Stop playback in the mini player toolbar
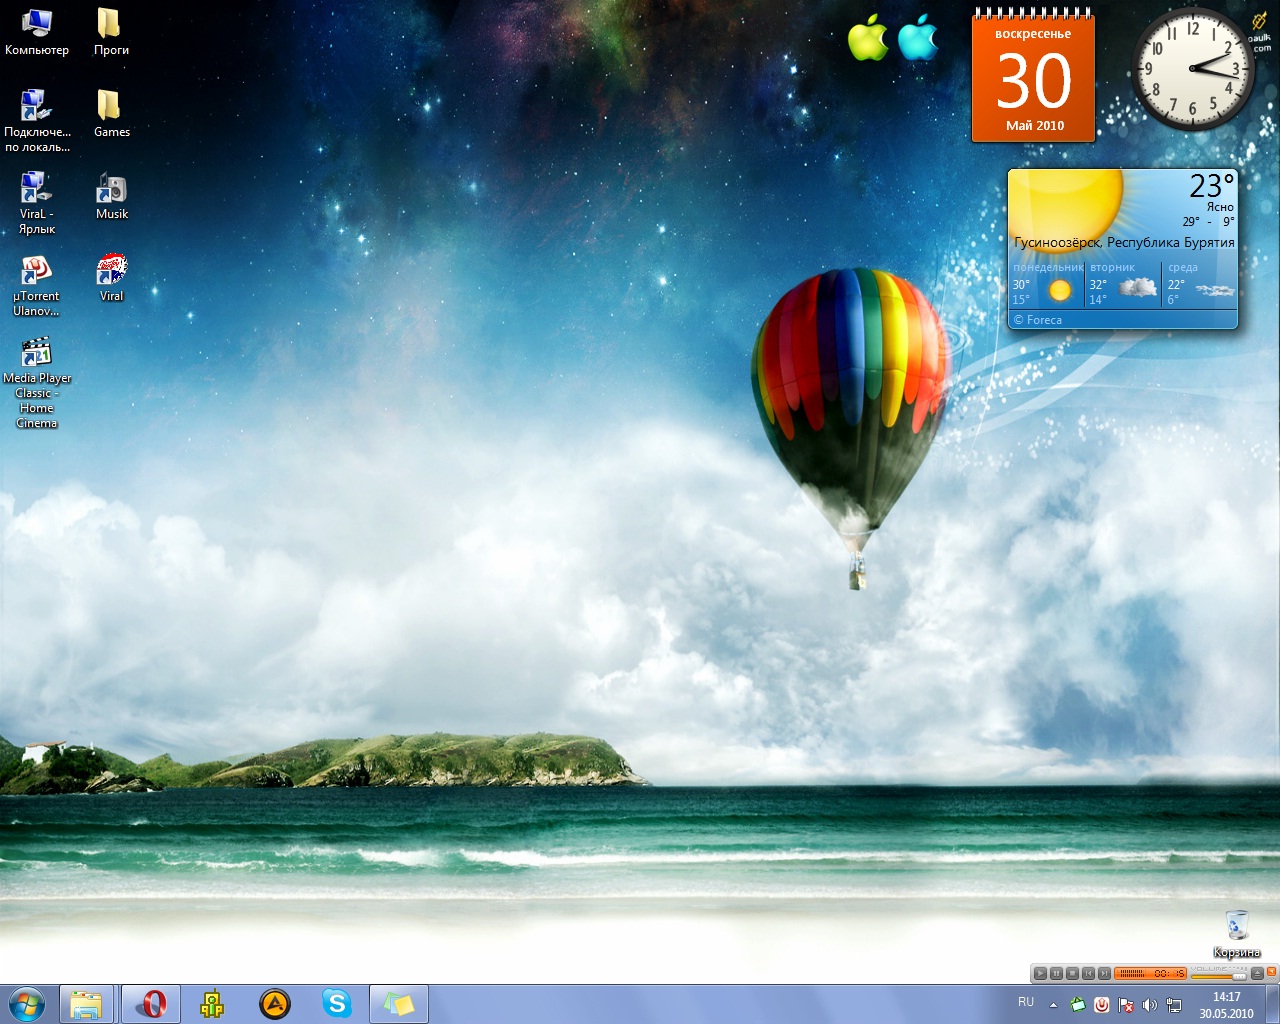 pyautogui.click(x=1072, y=973)
